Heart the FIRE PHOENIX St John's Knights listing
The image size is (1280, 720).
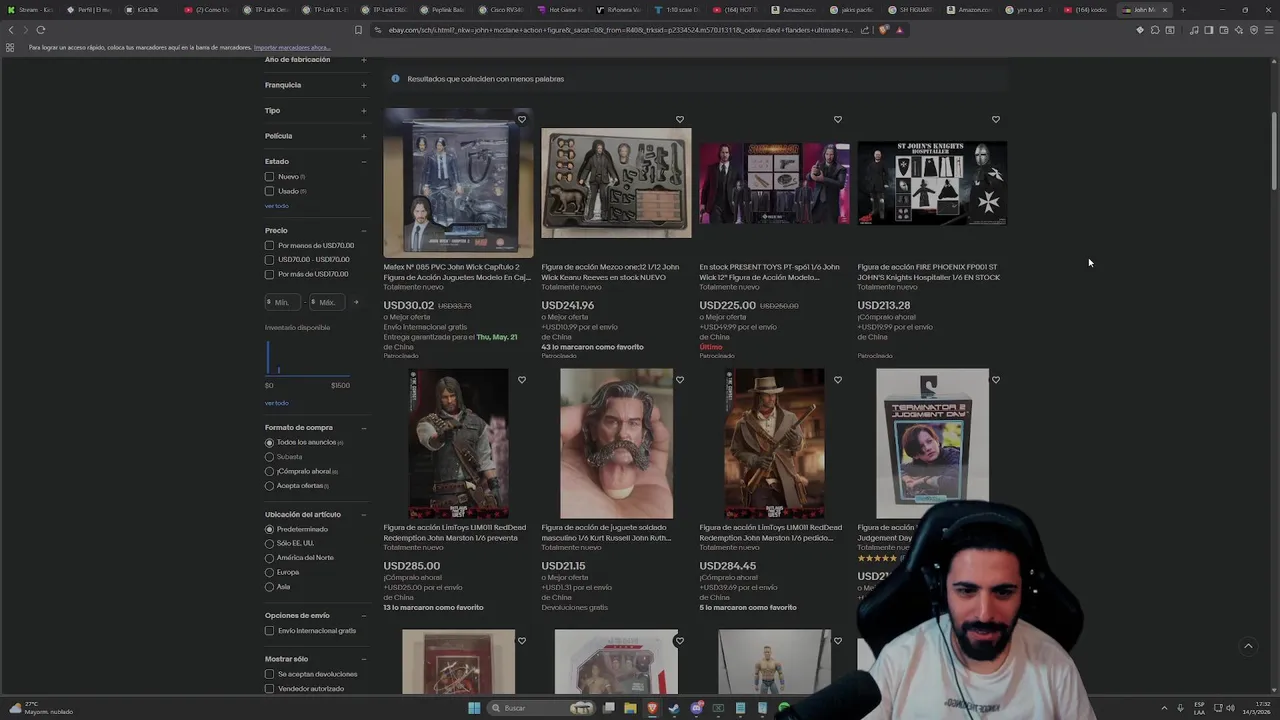pos(995,119)
